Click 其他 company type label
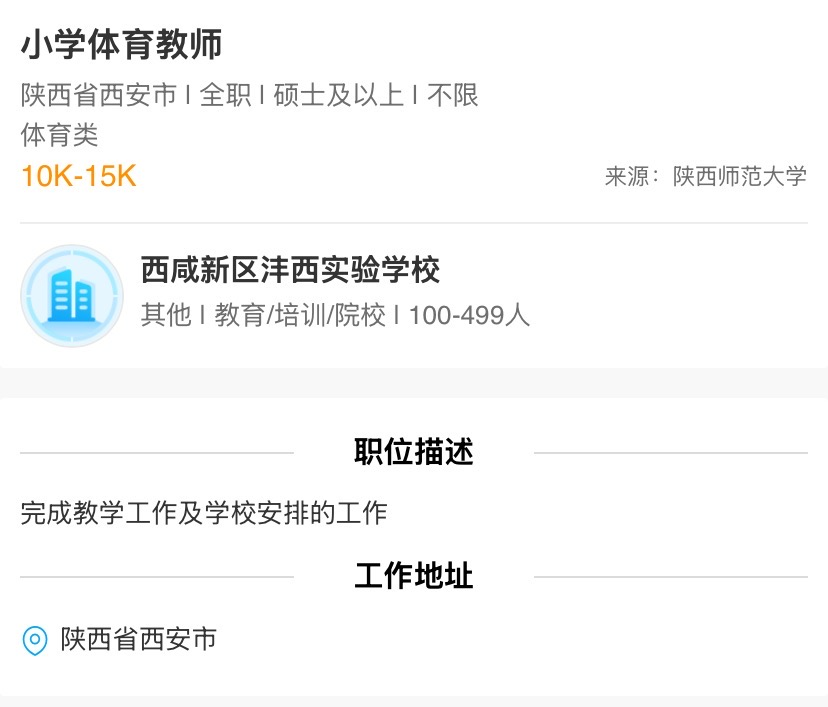Viewport: 828px width, 707px height. (166, 315)
